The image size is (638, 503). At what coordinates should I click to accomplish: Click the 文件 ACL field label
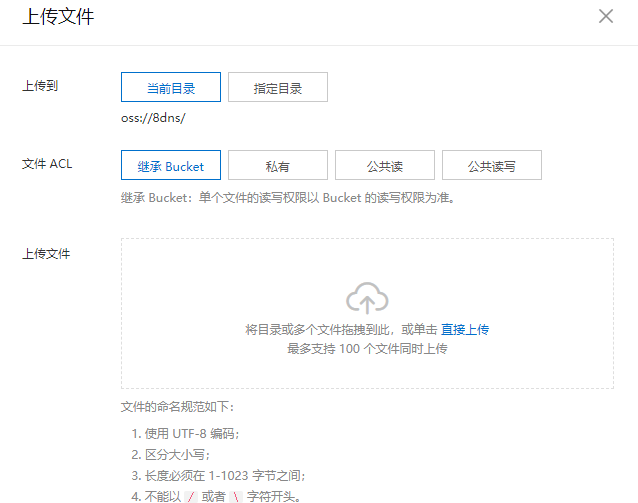coord(47,164)
